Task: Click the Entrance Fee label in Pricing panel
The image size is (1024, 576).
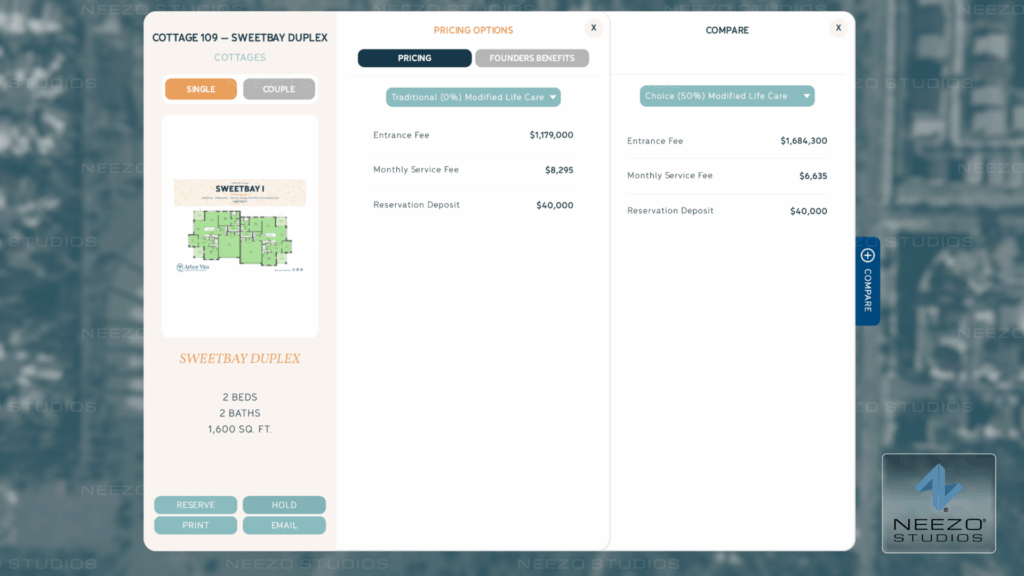Action: (x=401, y=135)
